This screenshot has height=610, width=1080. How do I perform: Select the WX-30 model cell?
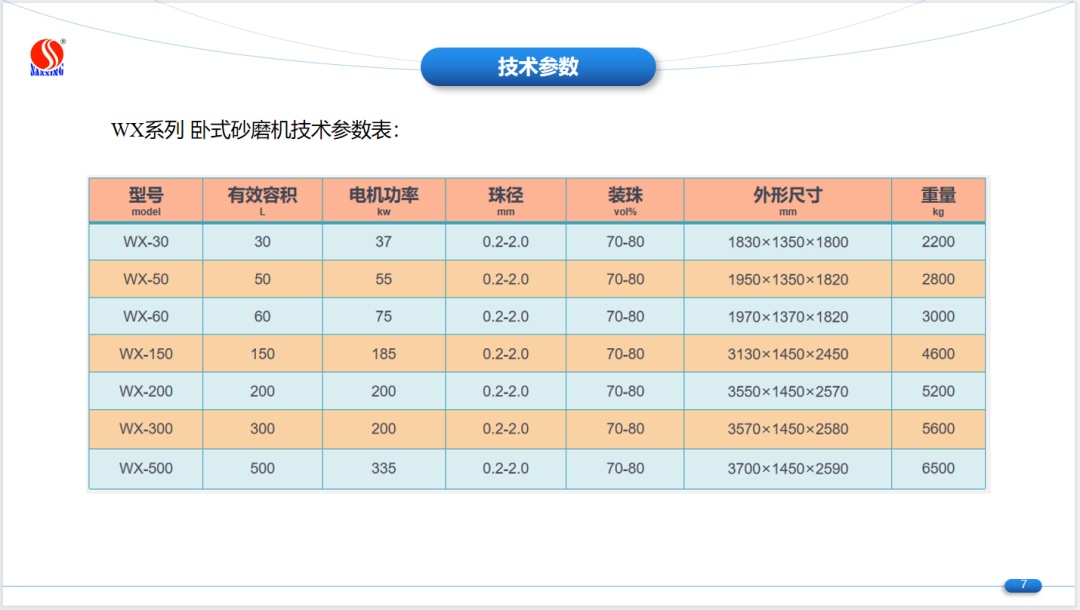pos(146,242)
